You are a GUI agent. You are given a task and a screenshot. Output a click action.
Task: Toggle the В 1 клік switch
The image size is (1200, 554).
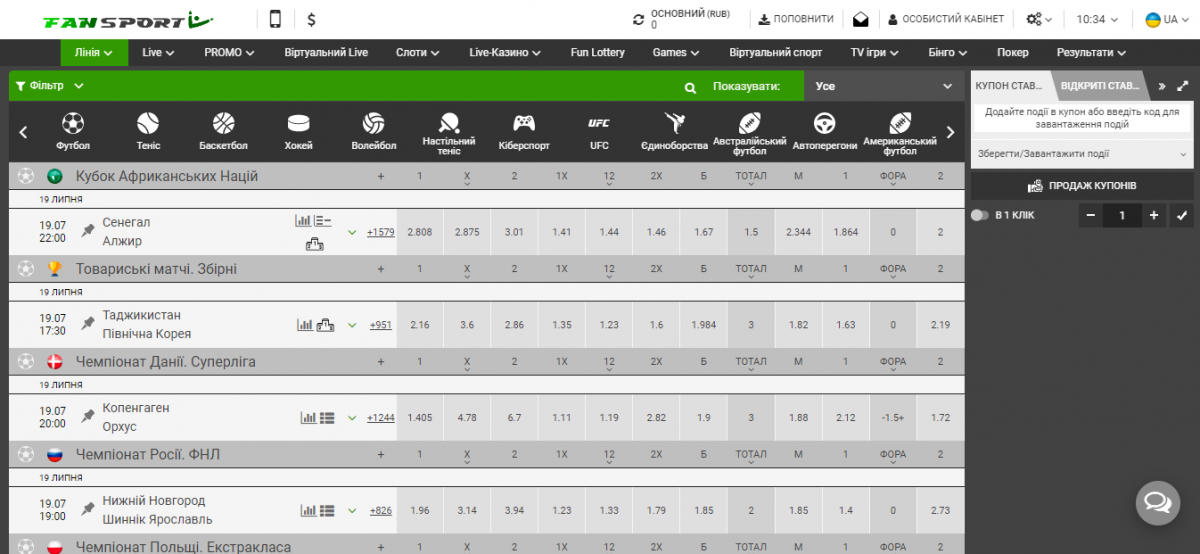click(979, 215)
